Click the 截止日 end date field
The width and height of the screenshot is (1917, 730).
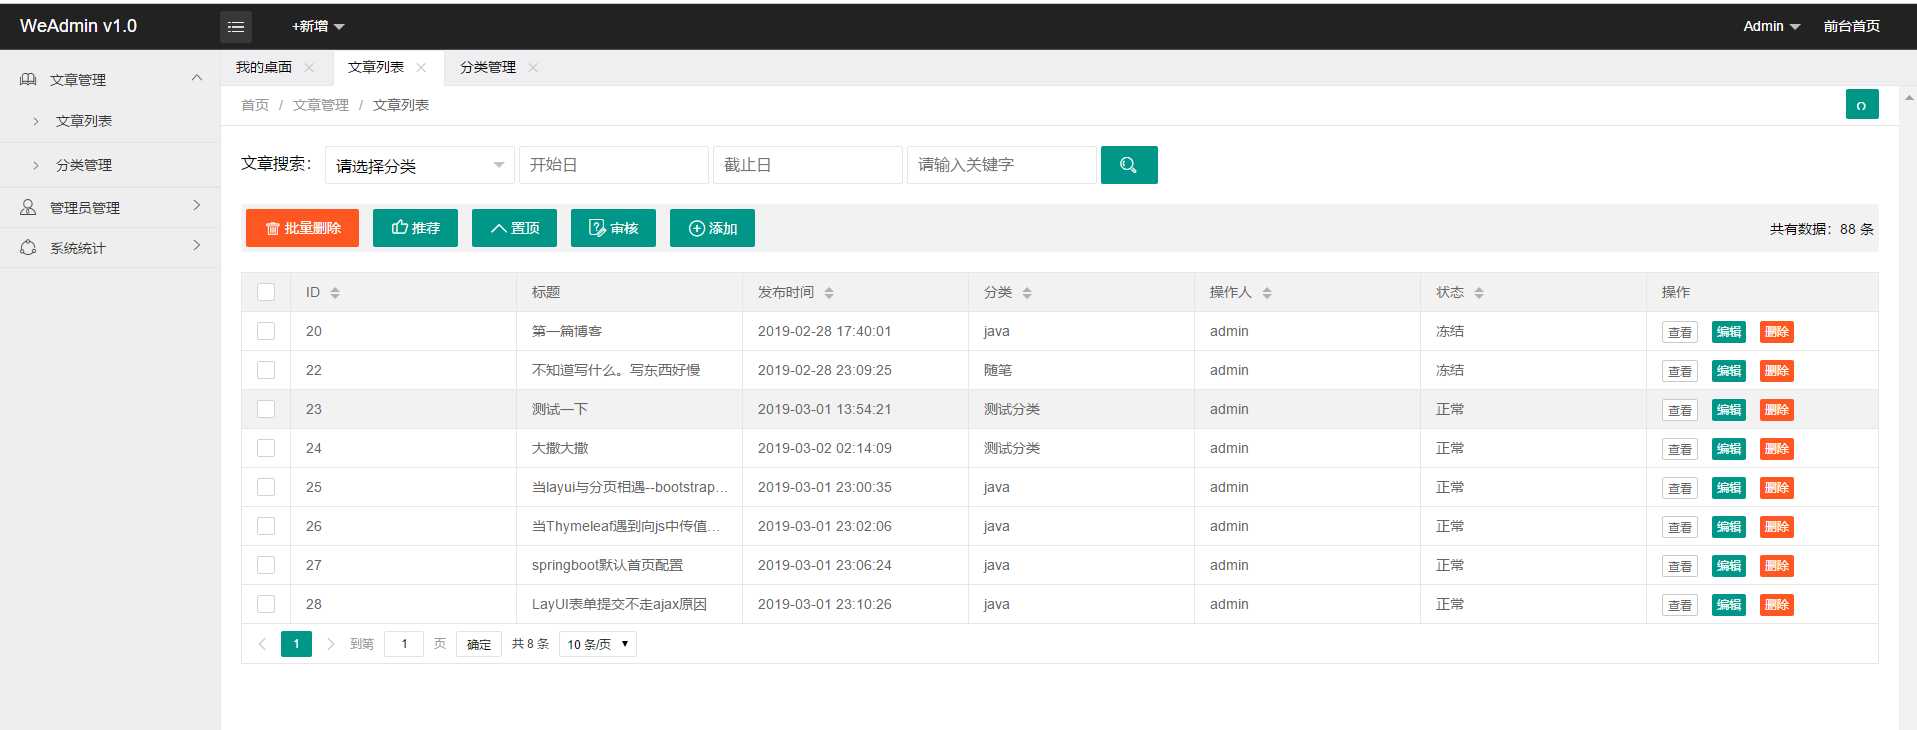(808, 165)
